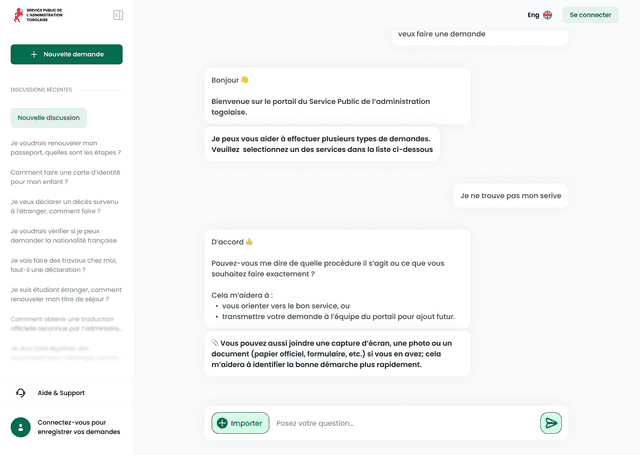640x455 pixels.
Task: Open the French nationality discussion
Action: point(64,236)
